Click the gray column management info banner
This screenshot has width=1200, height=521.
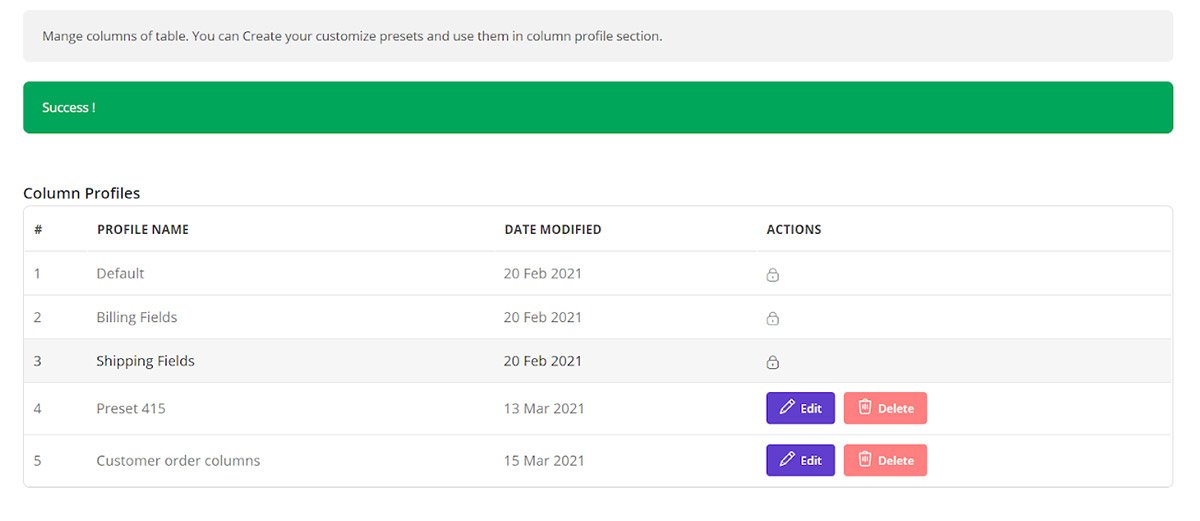[x=598, y=36]
